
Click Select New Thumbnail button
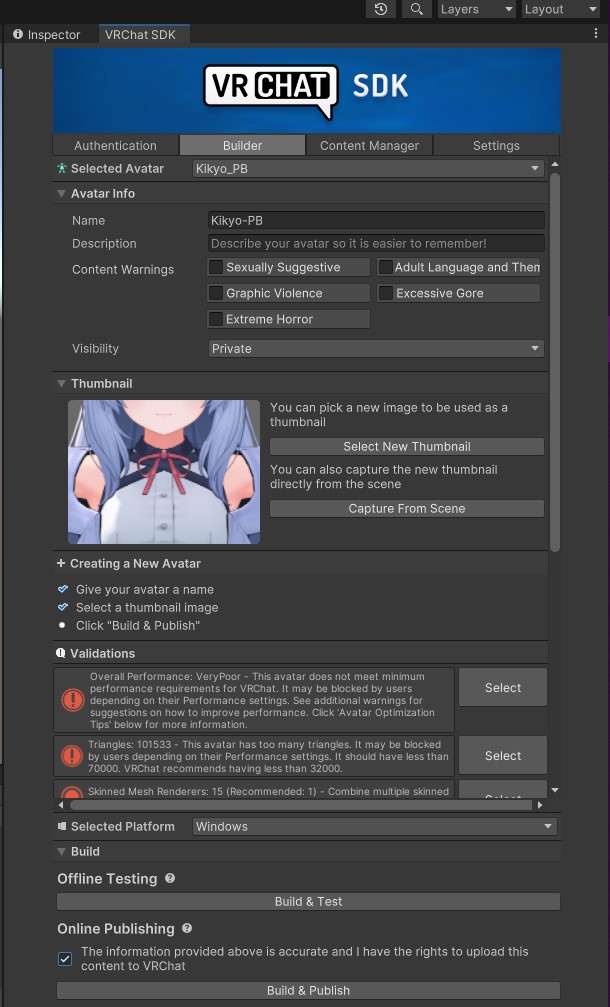406,446
